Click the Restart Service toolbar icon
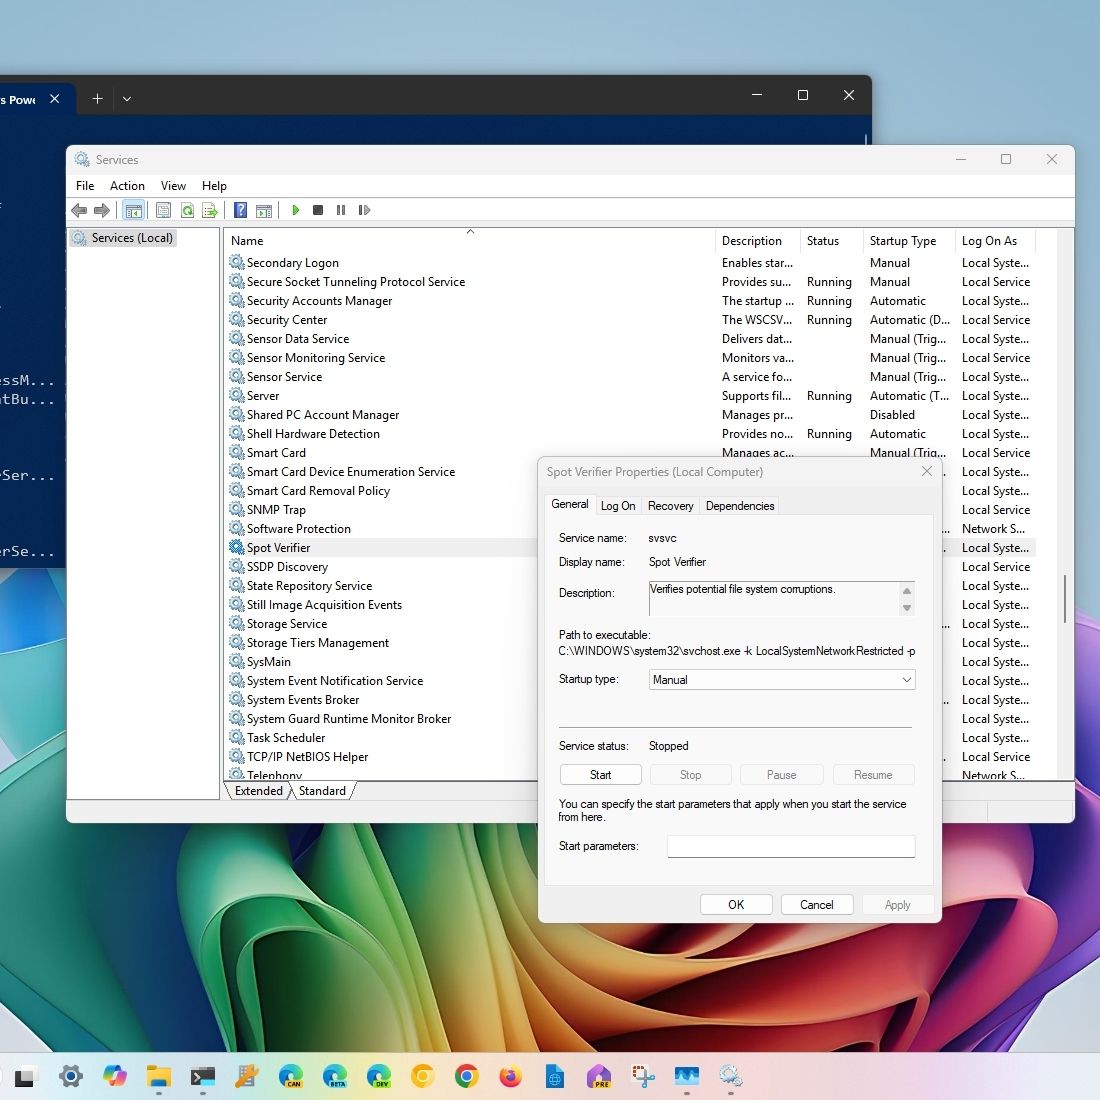 pos(364,210)
